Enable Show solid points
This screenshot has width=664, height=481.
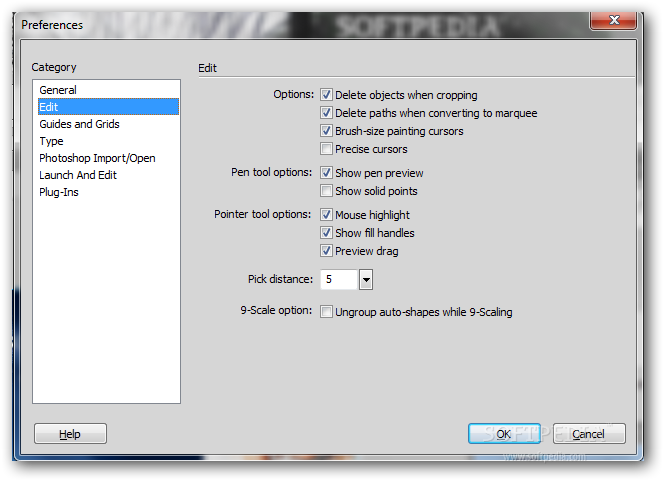pos(326,191)
